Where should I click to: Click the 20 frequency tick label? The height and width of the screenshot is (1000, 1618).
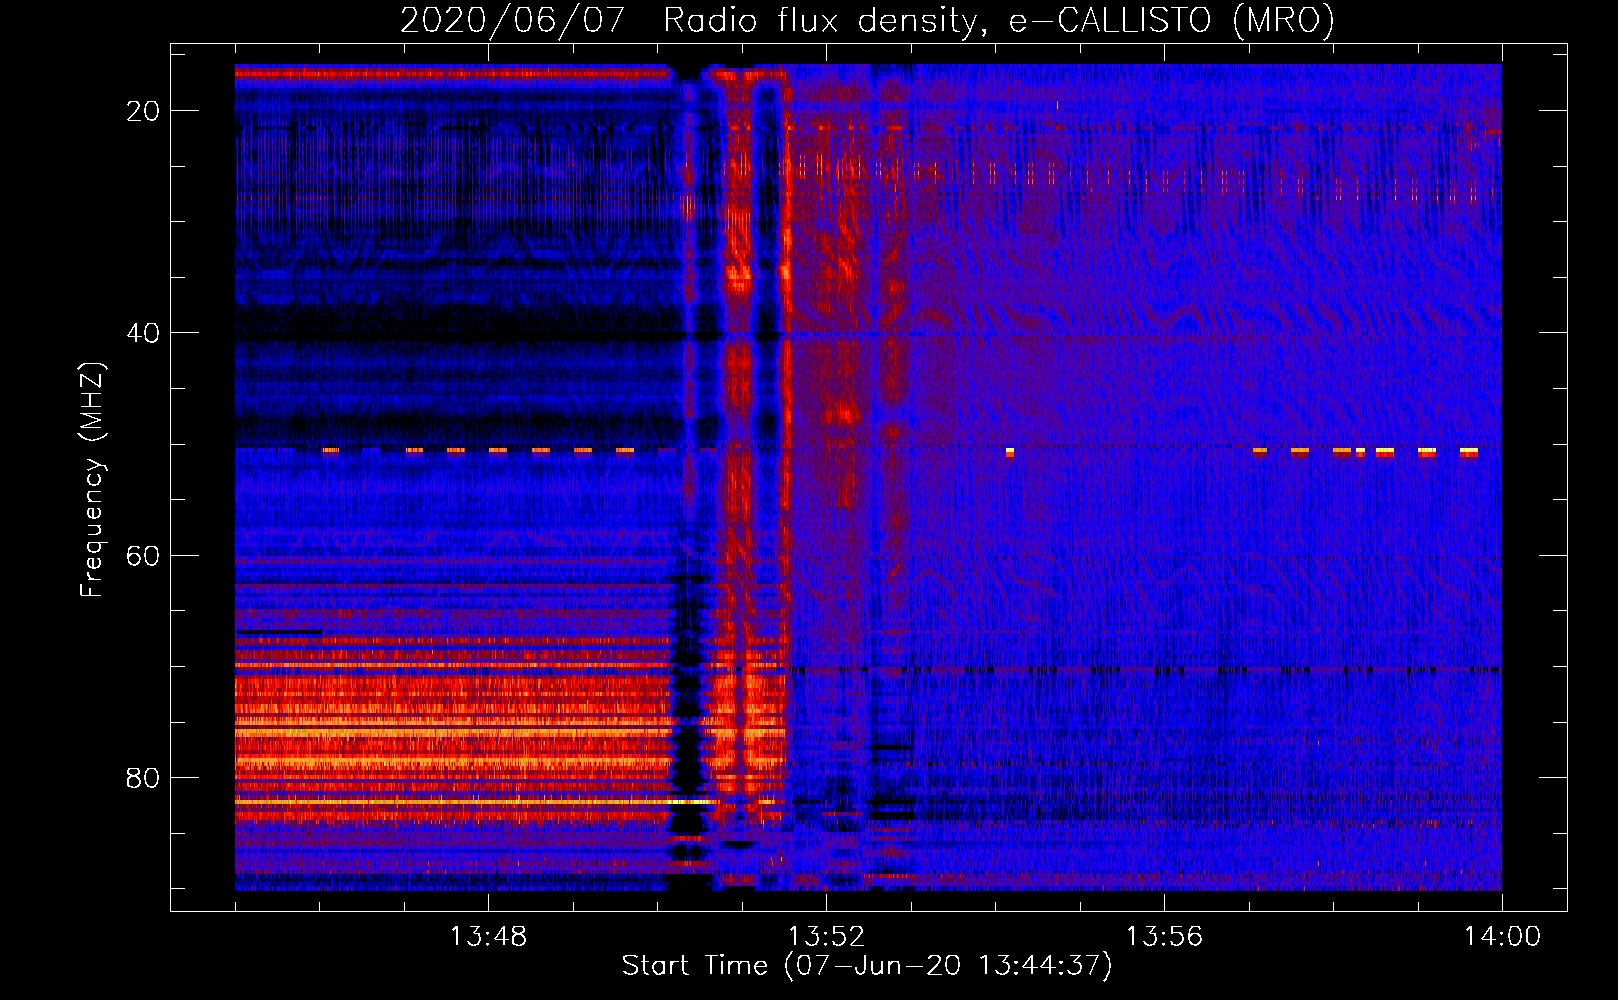[143, 111]
